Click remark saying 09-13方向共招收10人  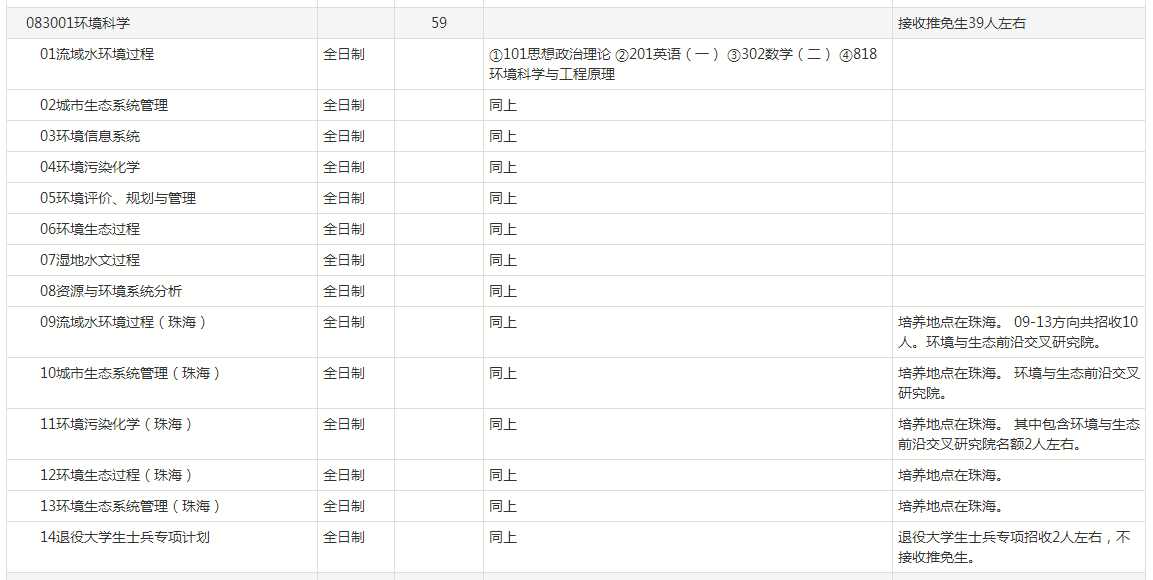(1018, 332)
